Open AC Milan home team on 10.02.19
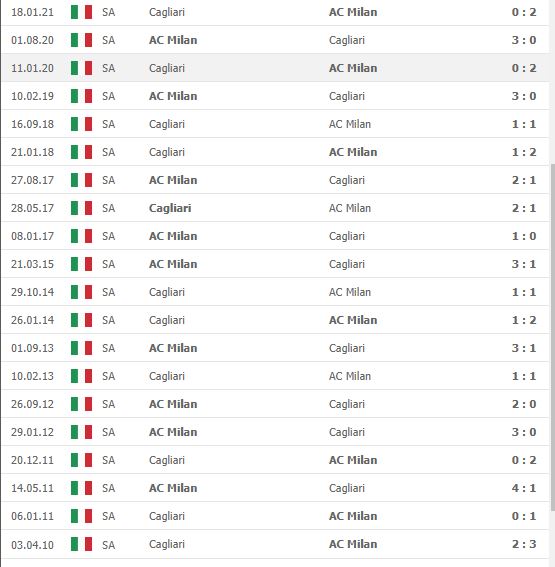This screenshot has height=567, width=555. 173,96
